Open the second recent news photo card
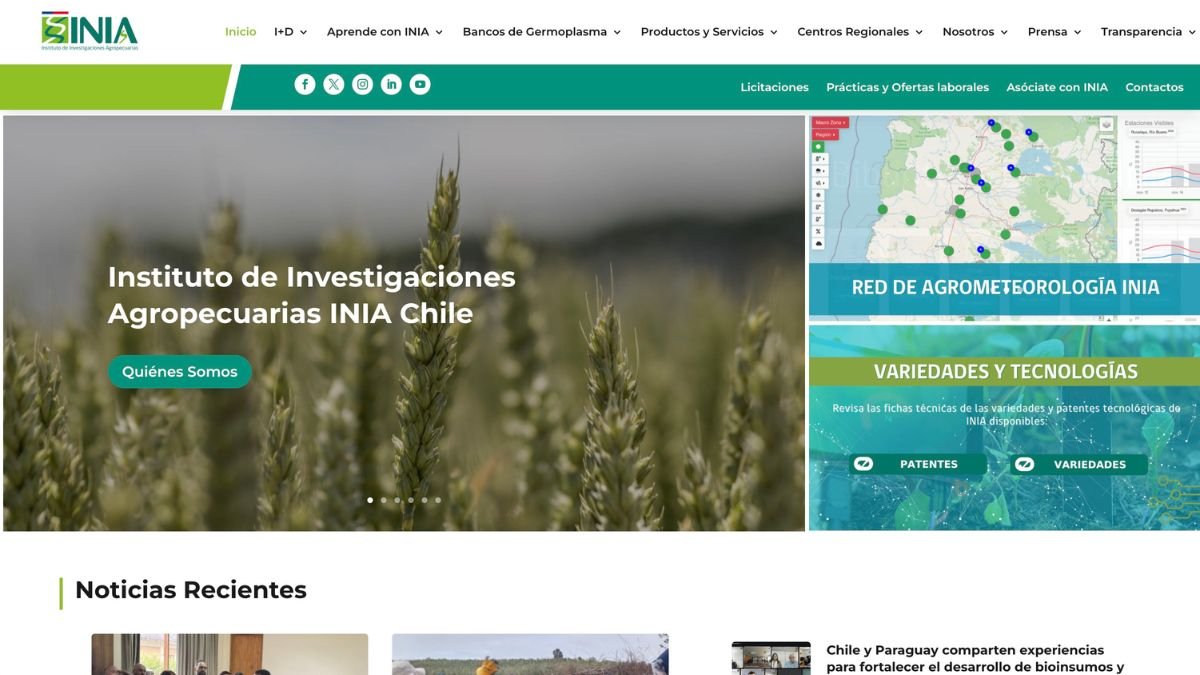The width and height of the screenshot is (1200, 675). coord(530,654)
